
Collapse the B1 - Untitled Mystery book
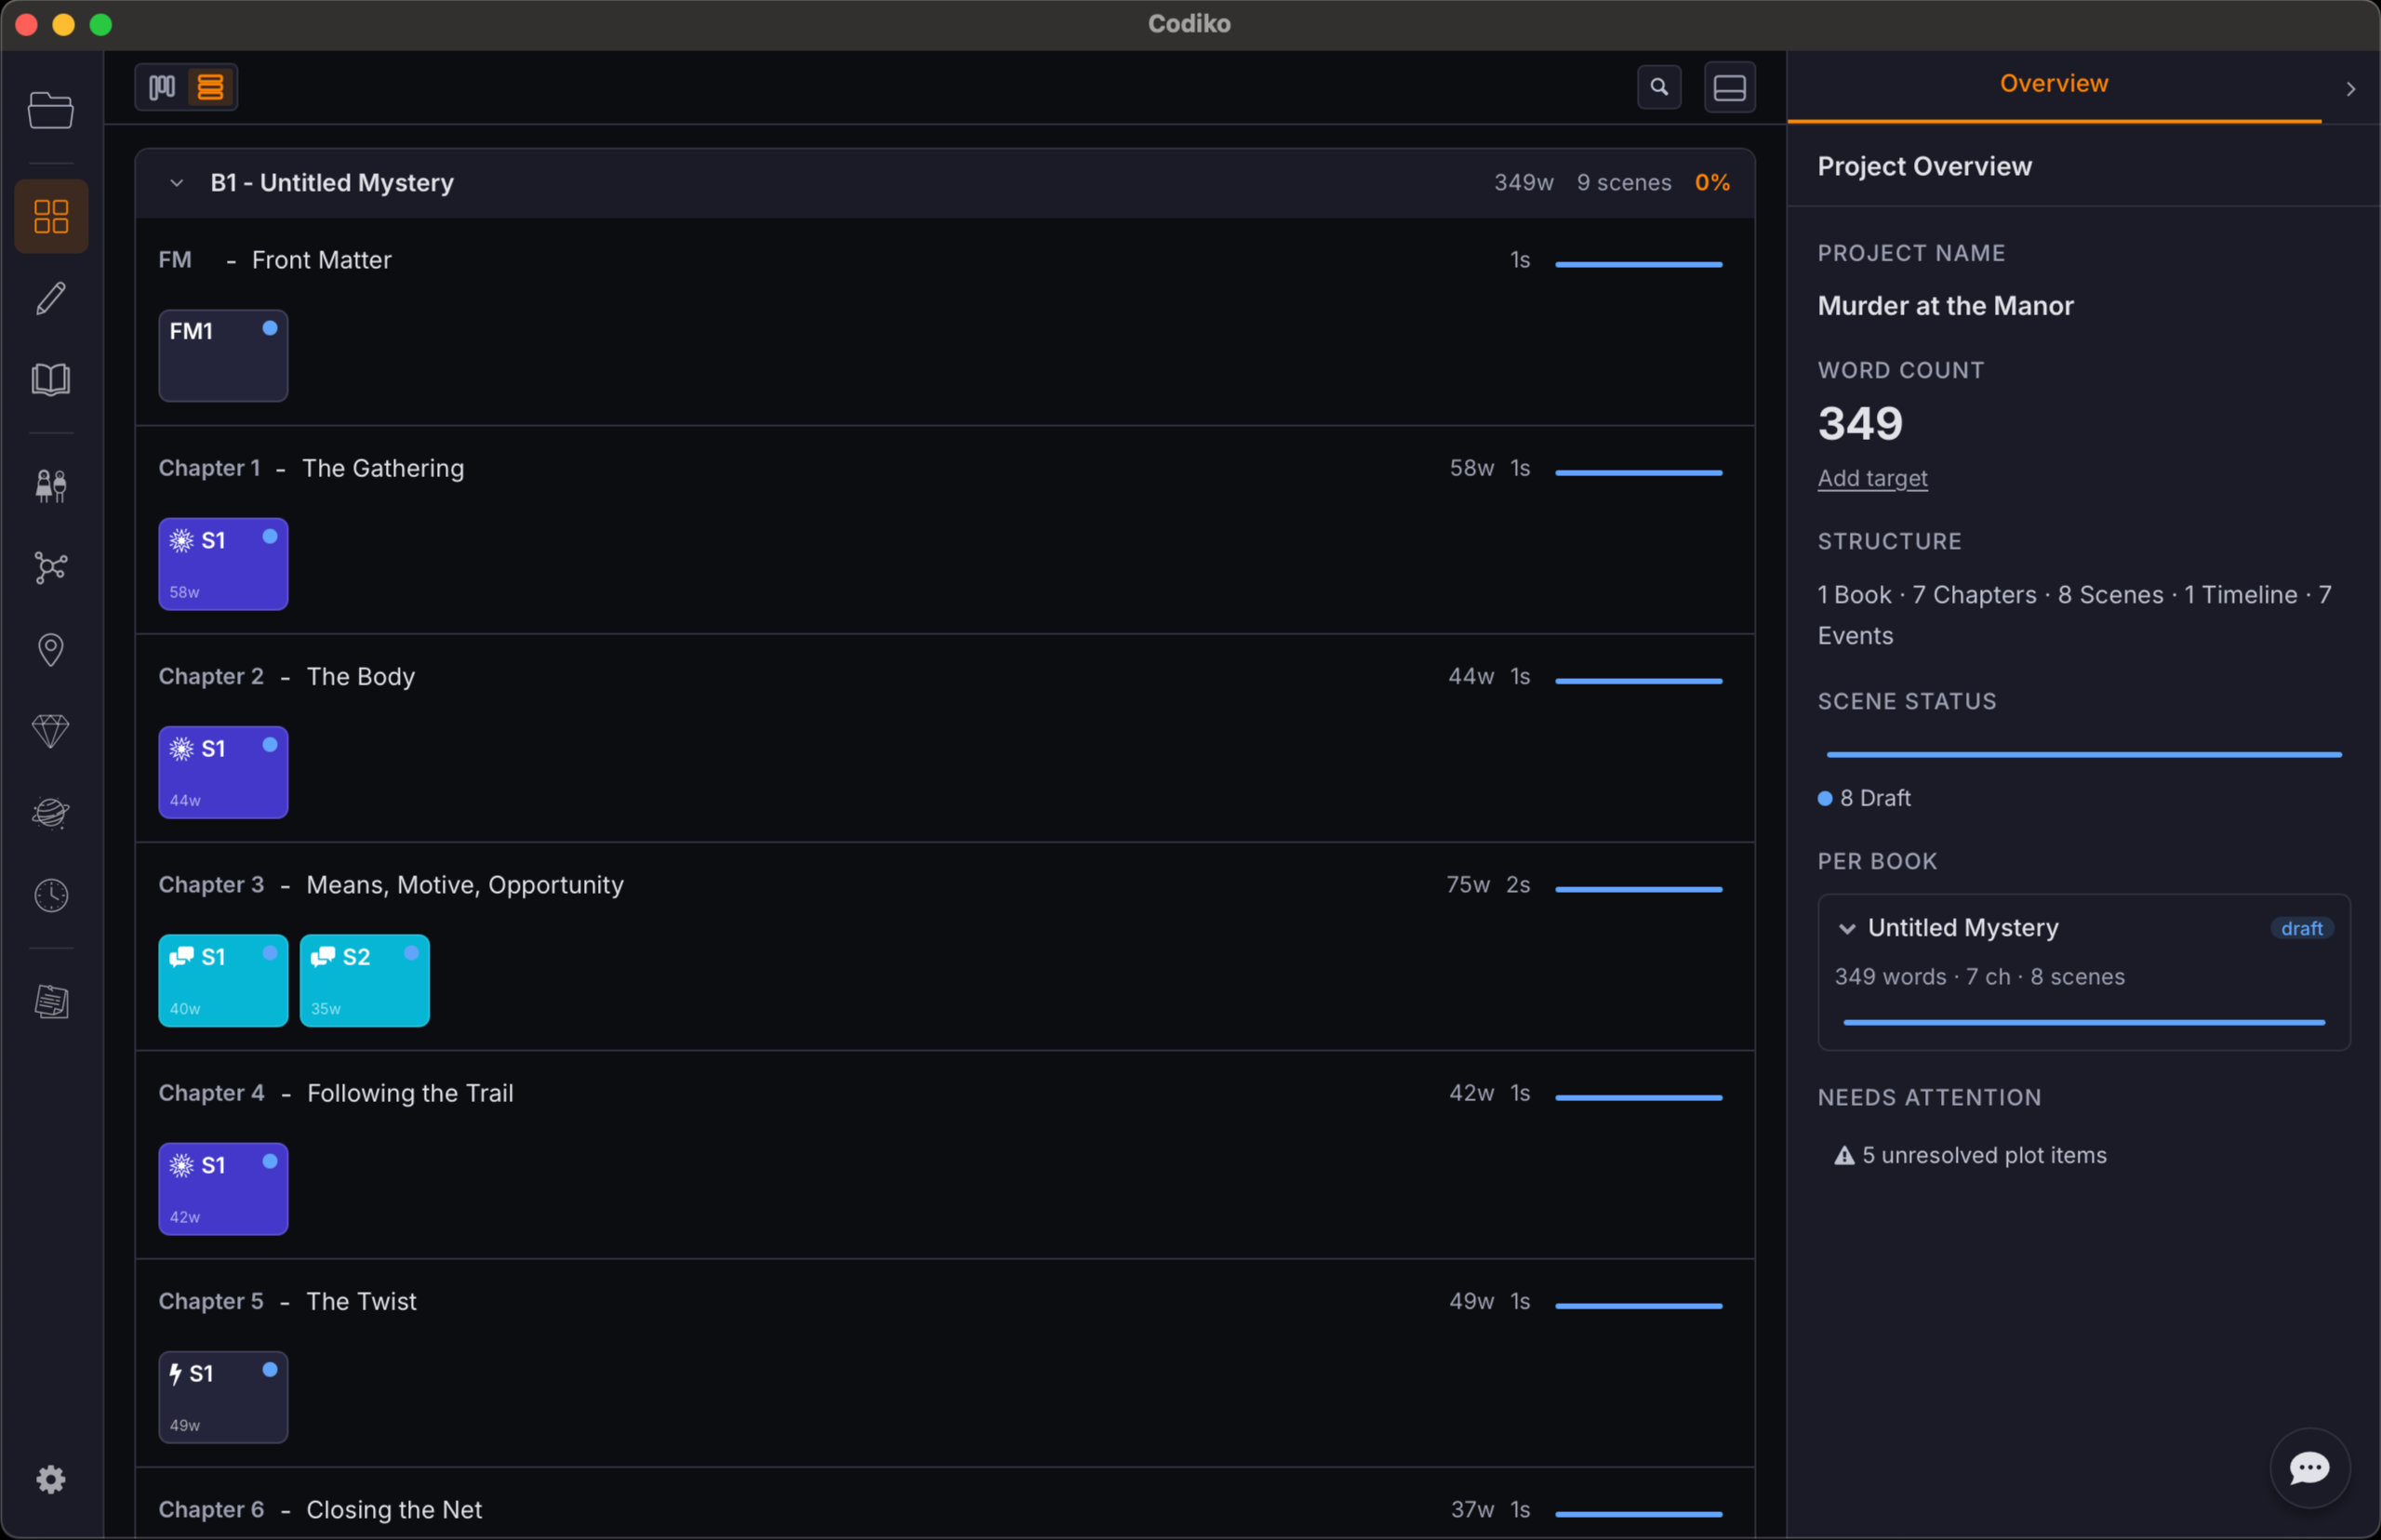click(x=176, y=183)
